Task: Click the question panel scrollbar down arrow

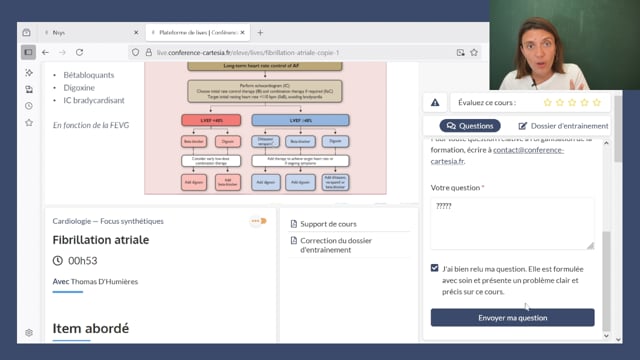Action: pyautogui.click(x=606, y=336)
